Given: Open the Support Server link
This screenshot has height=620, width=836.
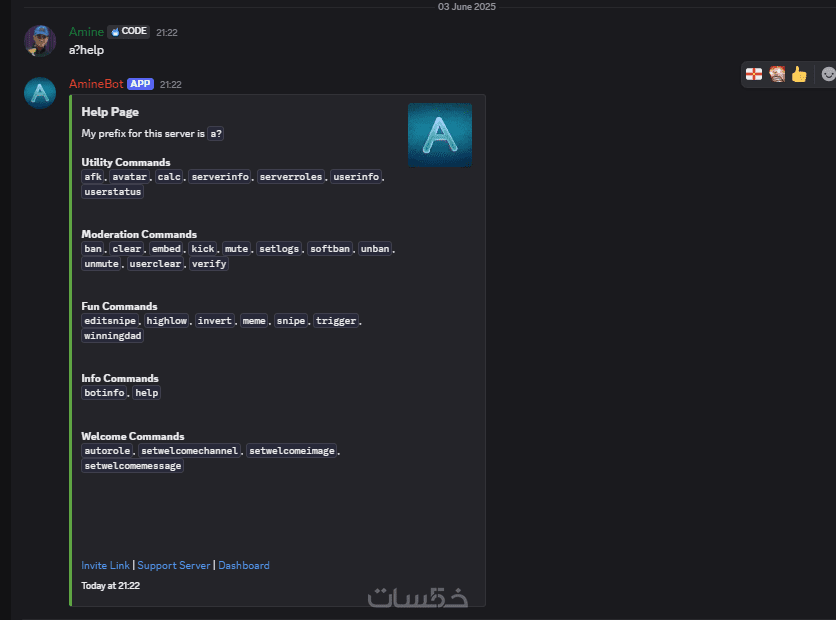Looking at the screenshot, I should pos(174,565).
